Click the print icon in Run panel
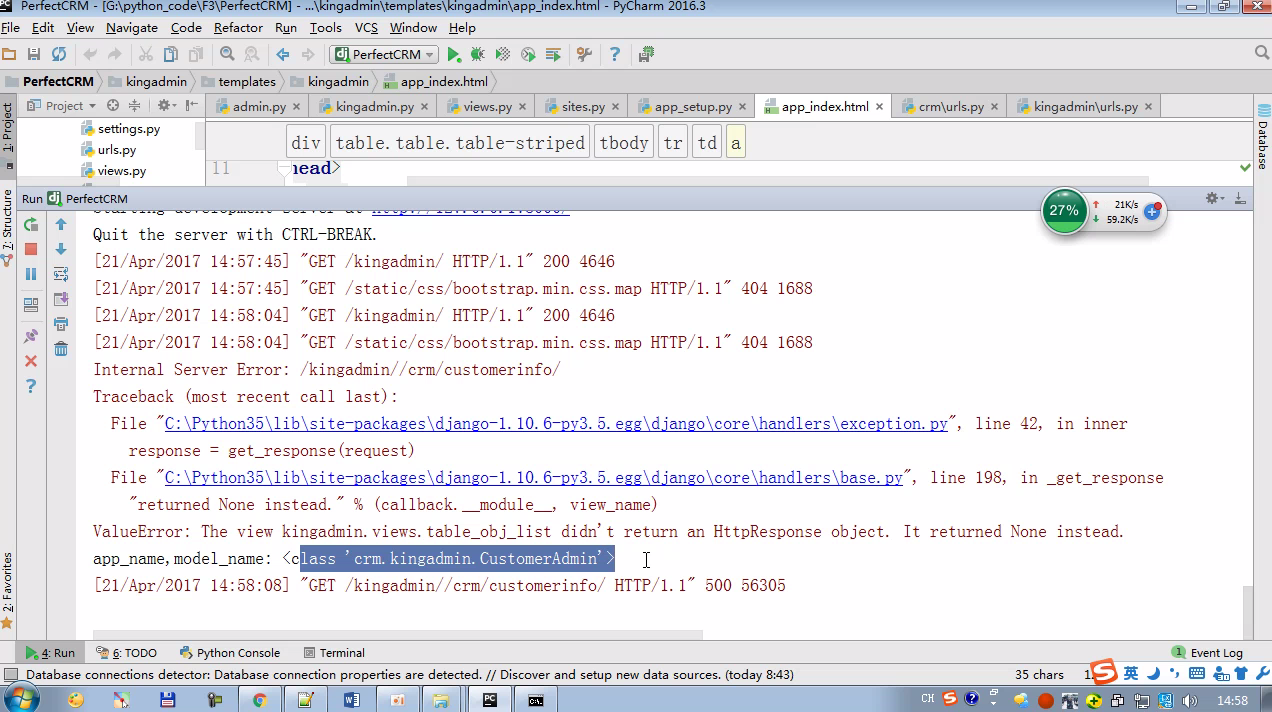This screenshot has width=1272, height=712. click(x=61, y=324)
